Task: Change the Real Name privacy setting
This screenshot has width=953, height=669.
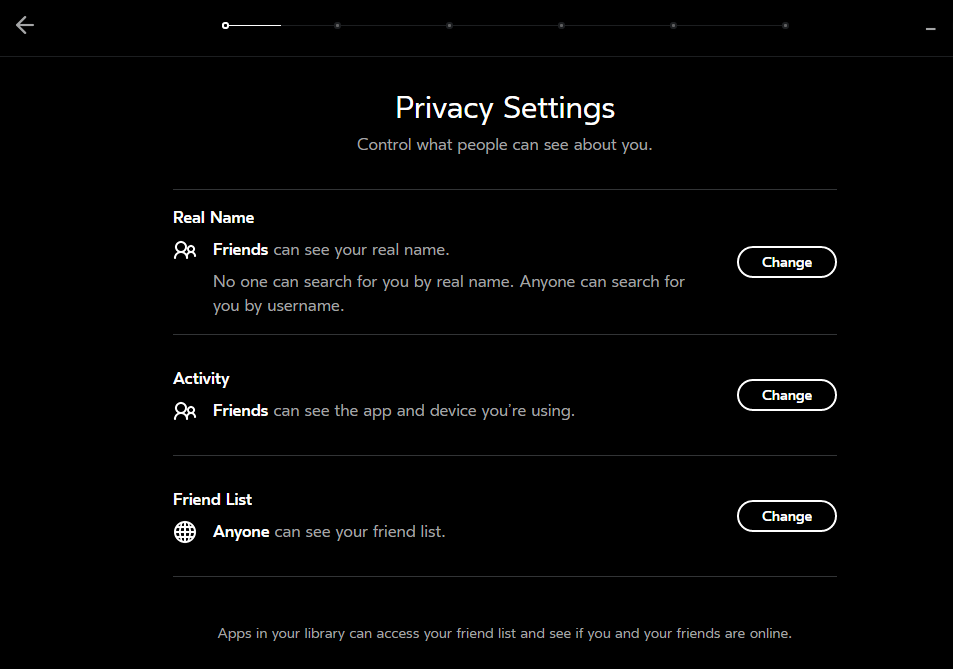Action: (787, 262)
